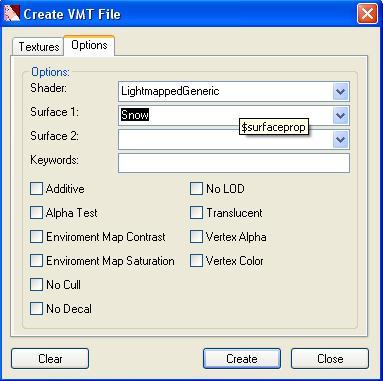The width and height of the screenshot is (383, 381).
Task: Toggle the Translucent checkbox
Action: click(x=196, y=213)
